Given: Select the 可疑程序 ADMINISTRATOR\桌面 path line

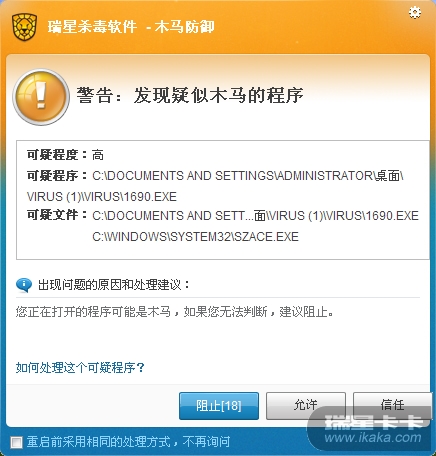Looking at the screenshot, I should [x=215, y=176].
